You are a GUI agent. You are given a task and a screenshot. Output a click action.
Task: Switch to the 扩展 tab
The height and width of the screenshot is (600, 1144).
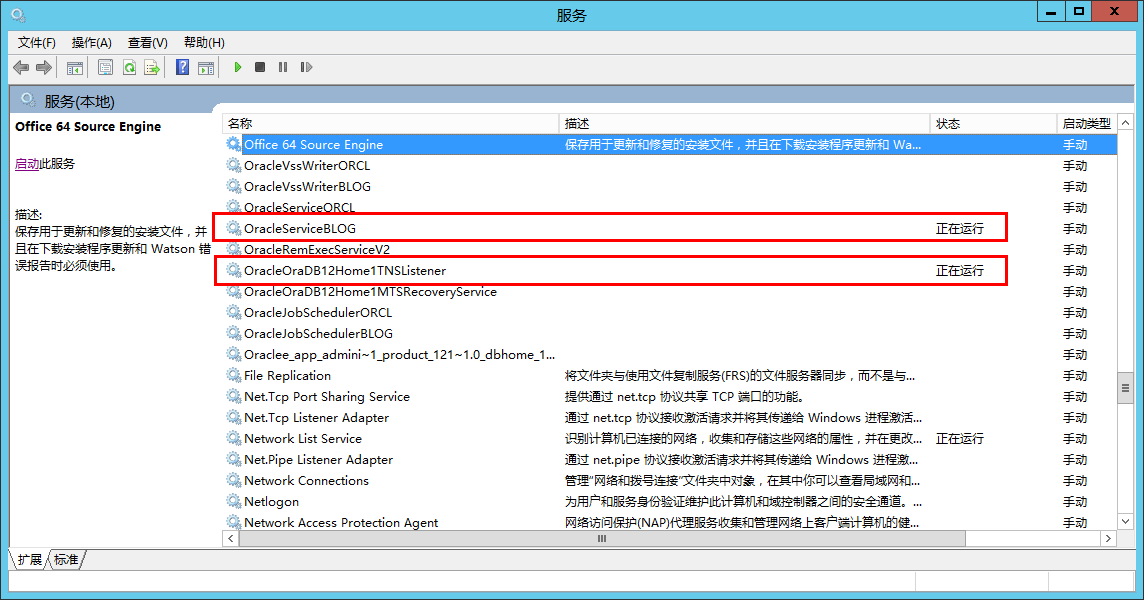(29, 559)
